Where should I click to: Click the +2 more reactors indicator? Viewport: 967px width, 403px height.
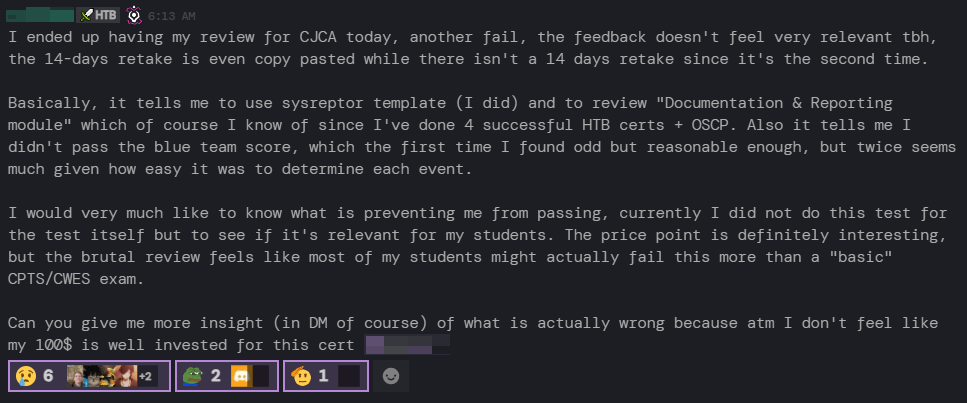coord(146,377)
